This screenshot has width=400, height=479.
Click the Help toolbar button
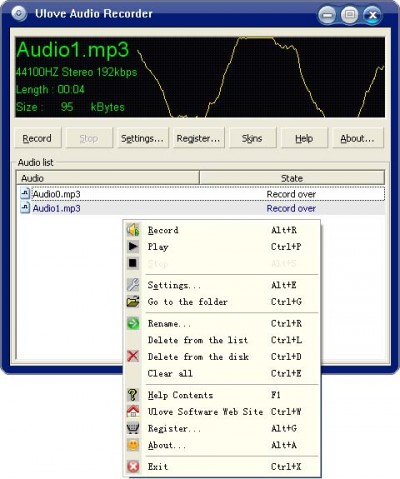coord(304,138)
